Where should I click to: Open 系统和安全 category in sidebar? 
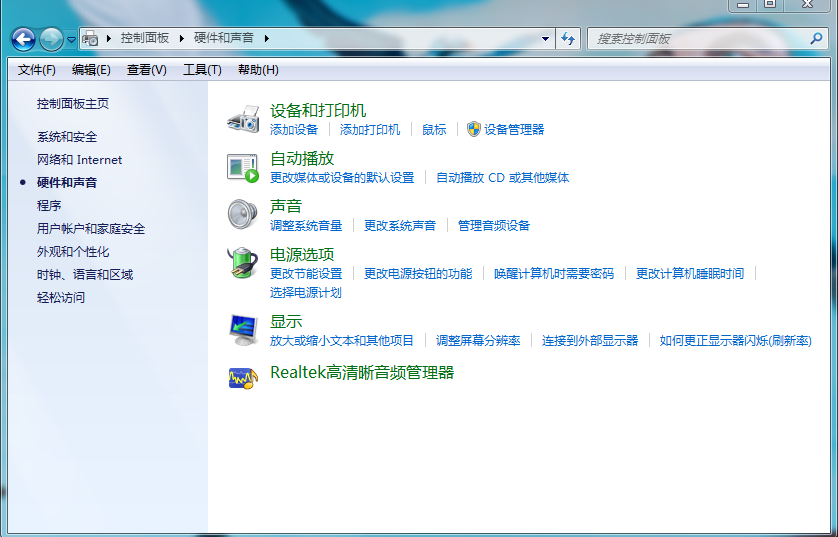coord(67,137)
